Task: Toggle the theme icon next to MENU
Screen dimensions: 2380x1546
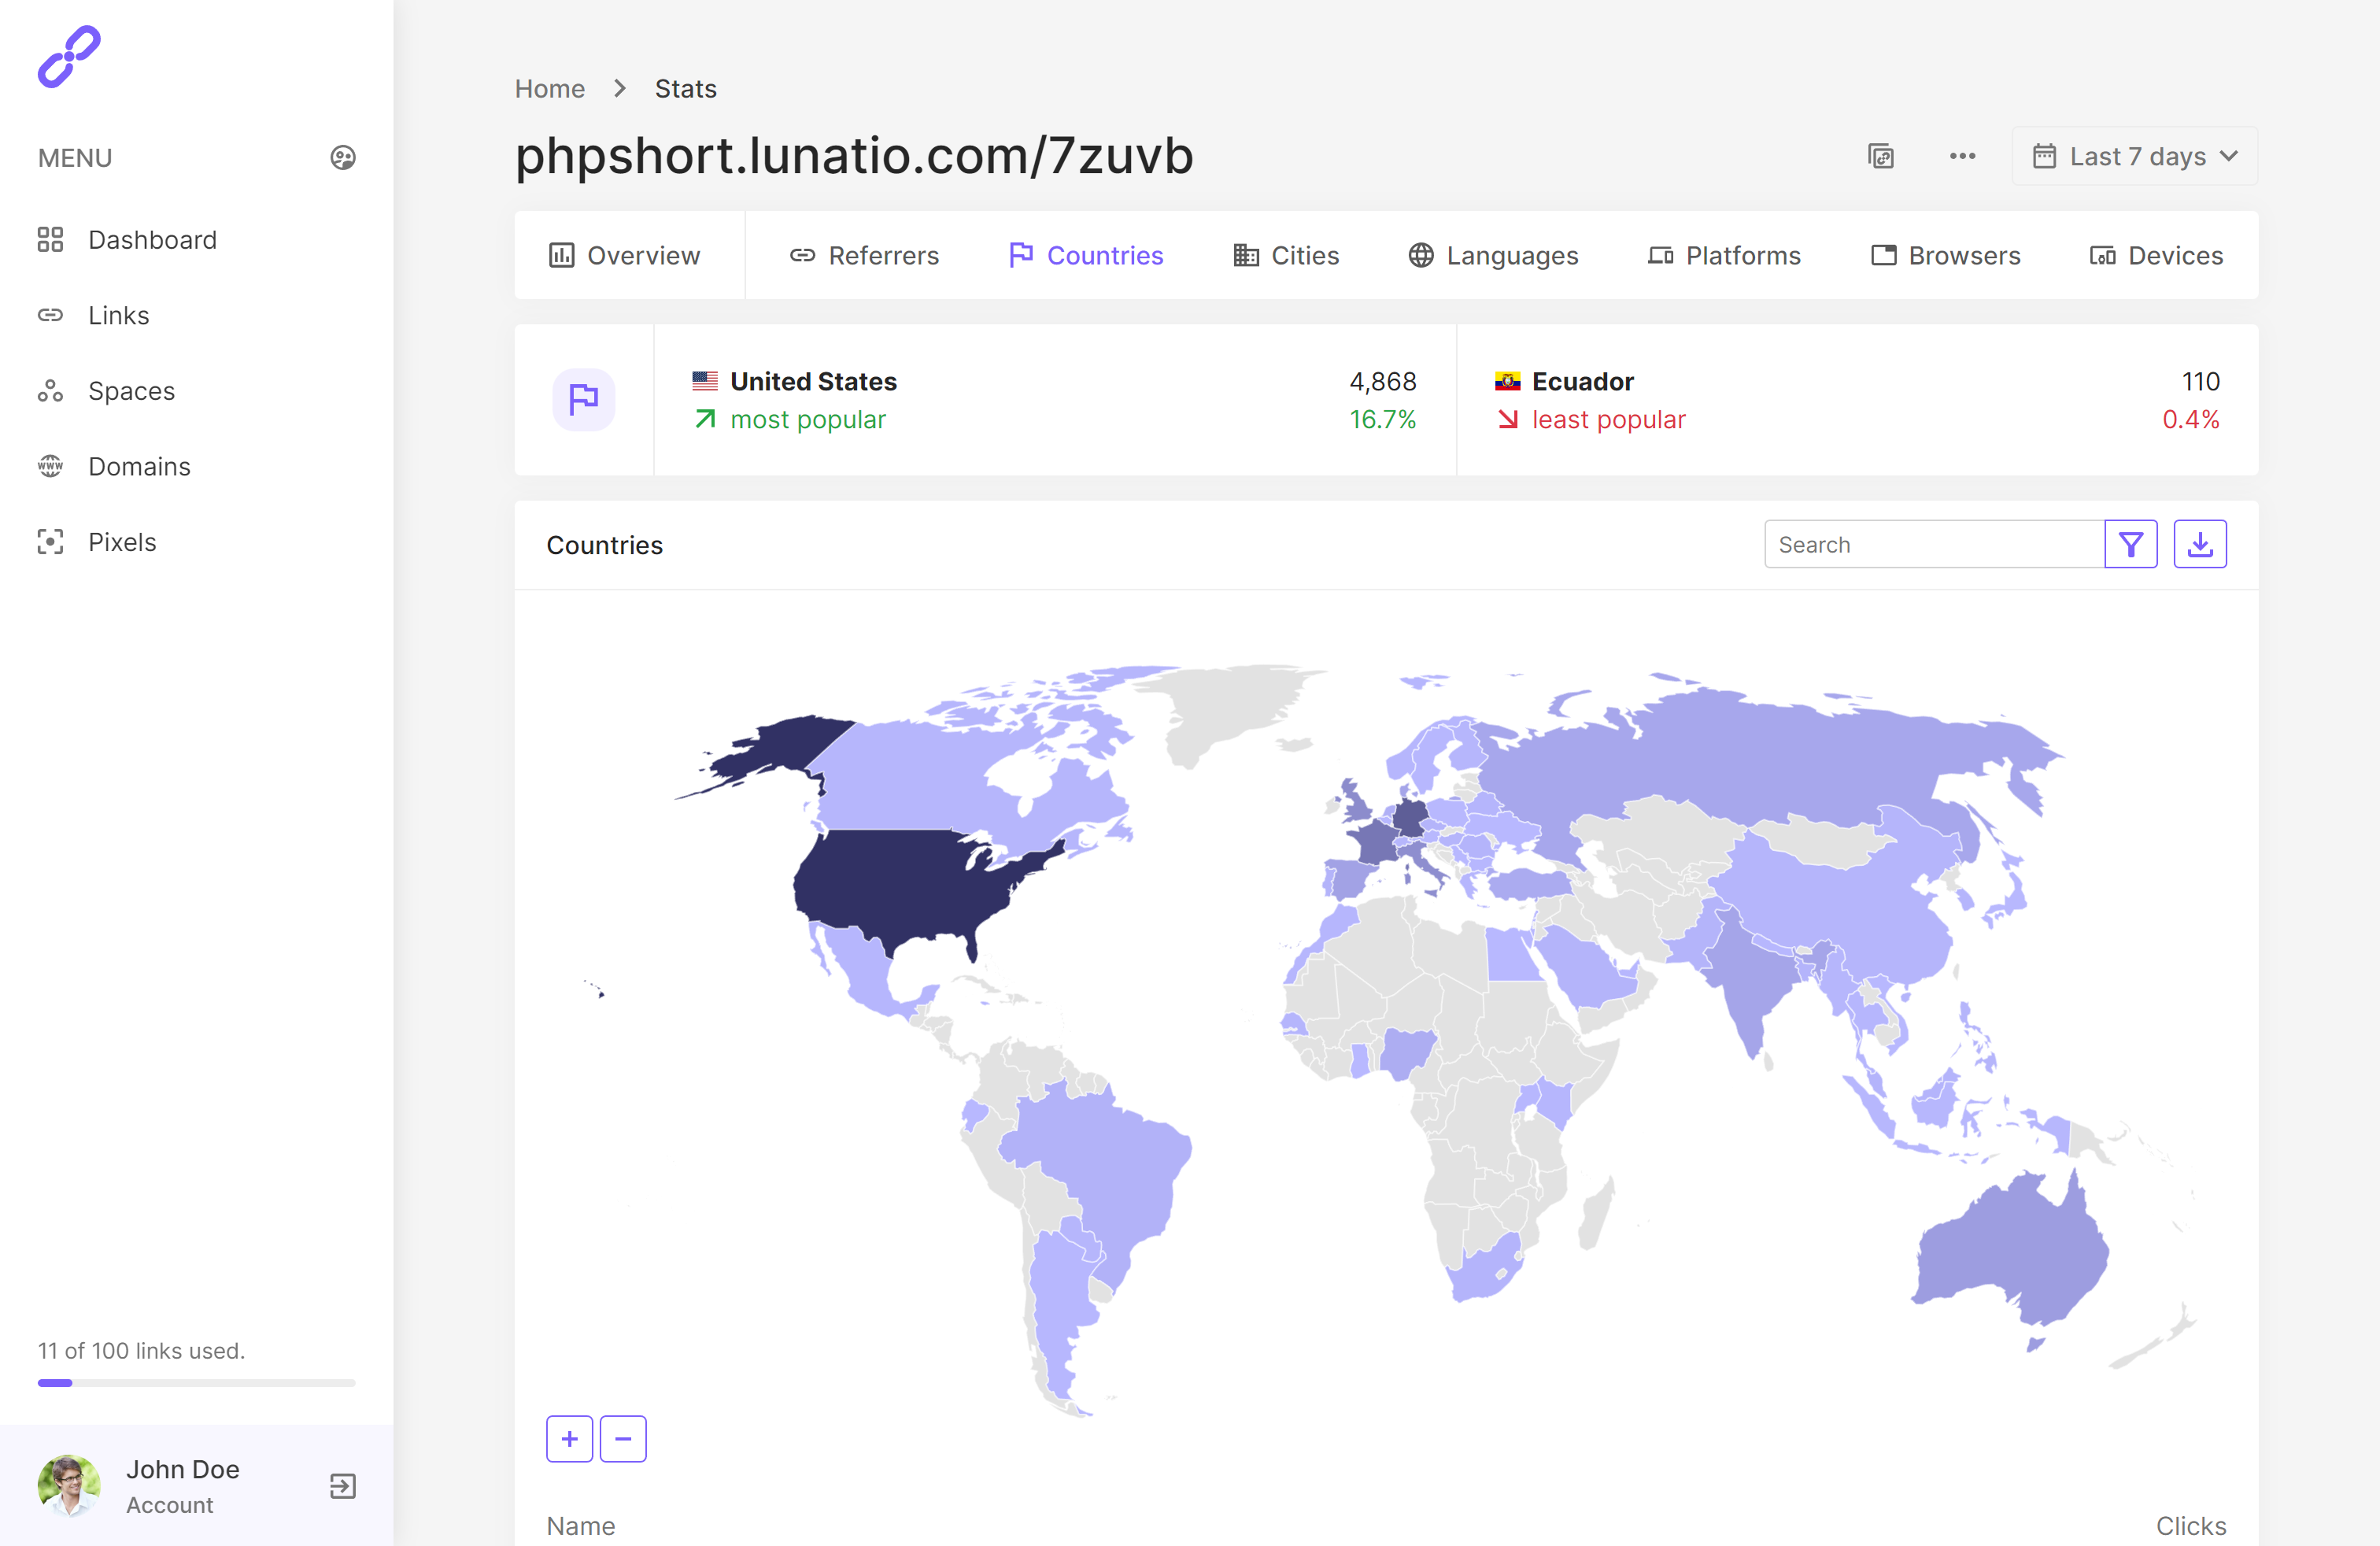Action: click(343, 158)
